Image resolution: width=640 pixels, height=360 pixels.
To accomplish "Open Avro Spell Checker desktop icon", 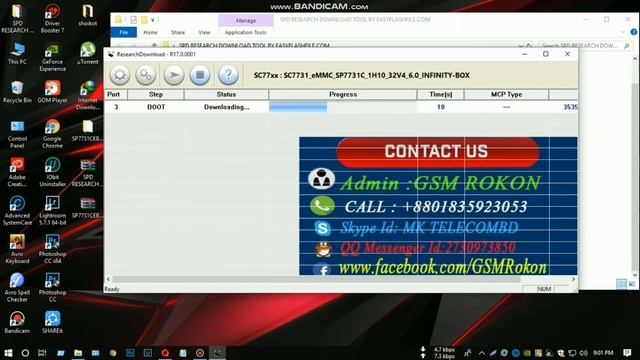I will pos(17,288).
